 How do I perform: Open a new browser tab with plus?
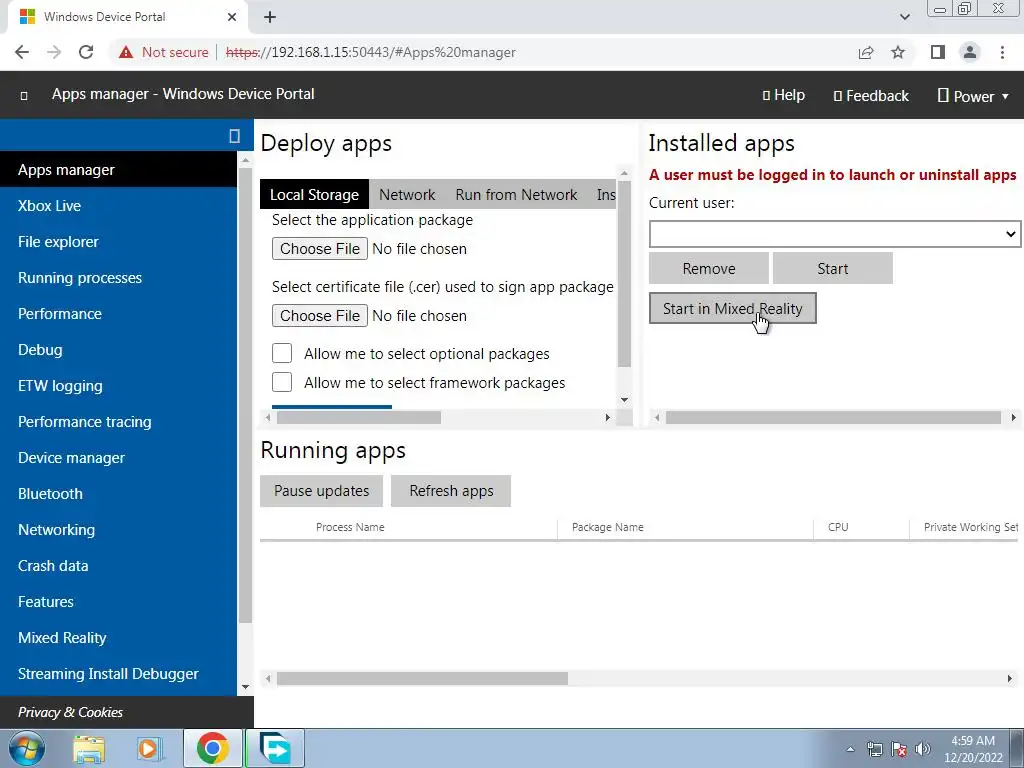pyautogui.click(x=270, y=17)
